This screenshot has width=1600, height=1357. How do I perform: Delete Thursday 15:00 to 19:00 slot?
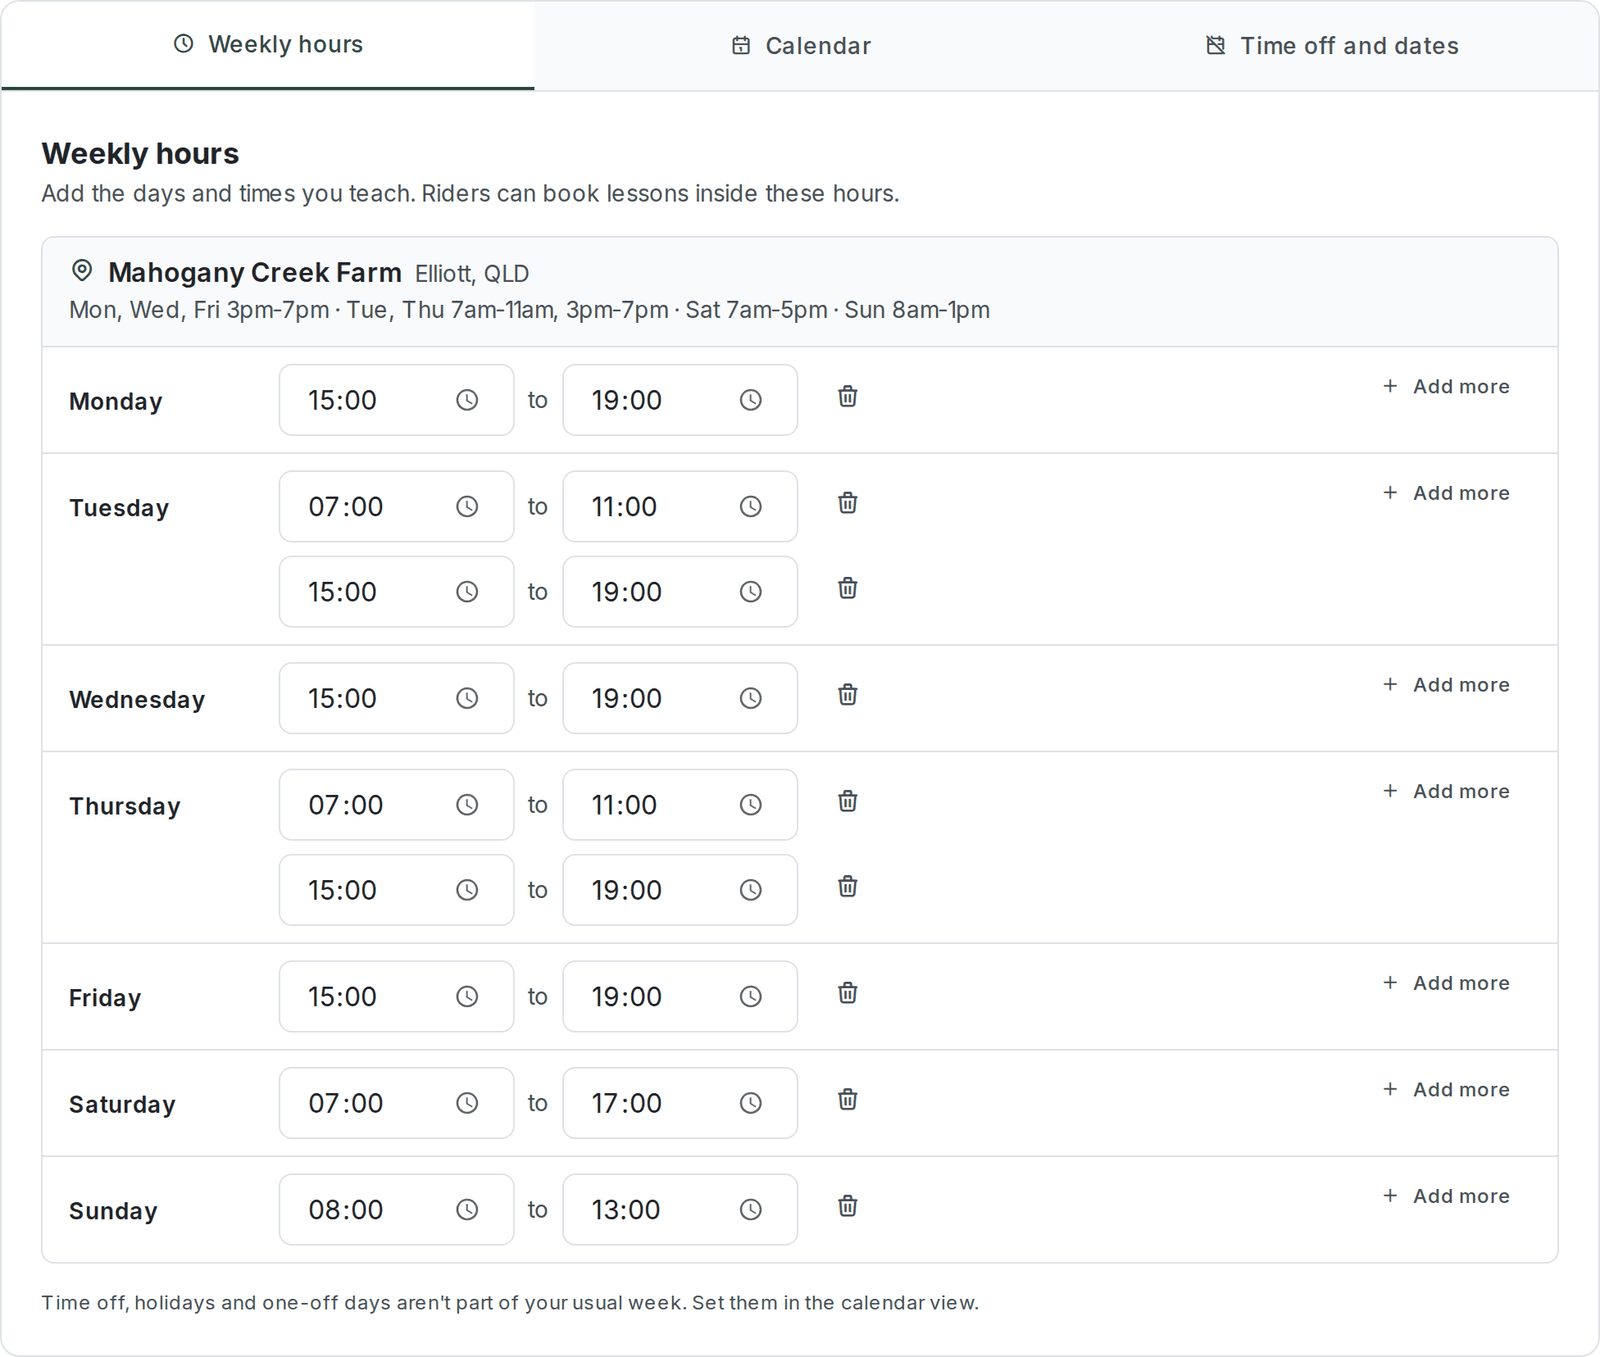[847, 886]
